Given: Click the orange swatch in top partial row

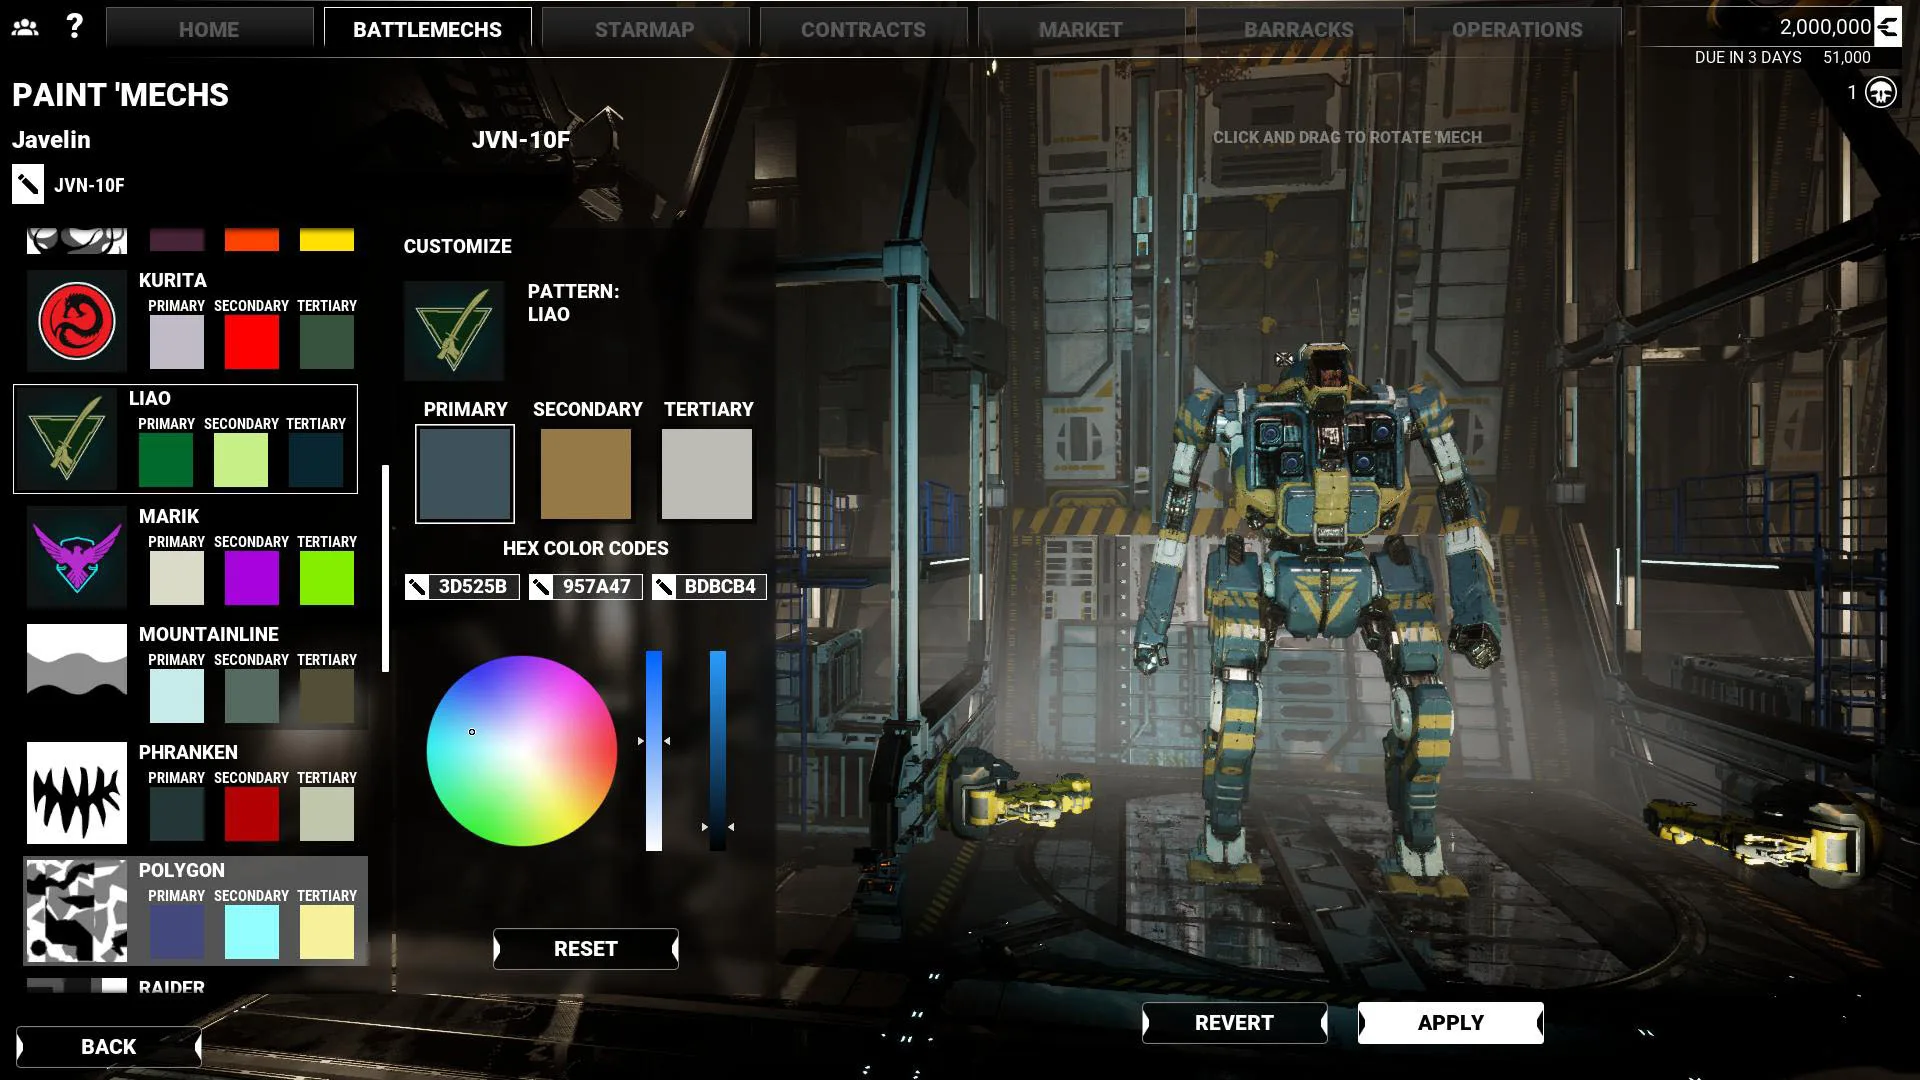Looking at the screenshot, I should [252, 239].
